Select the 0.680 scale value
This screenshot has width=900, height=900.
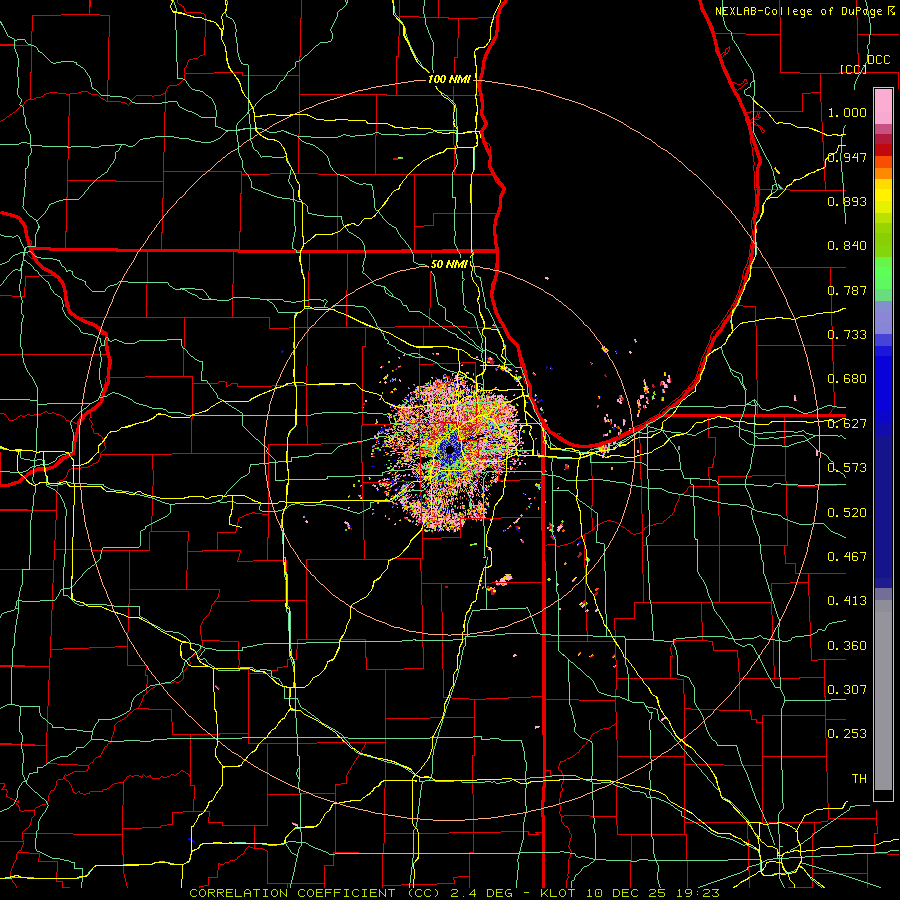847,379
